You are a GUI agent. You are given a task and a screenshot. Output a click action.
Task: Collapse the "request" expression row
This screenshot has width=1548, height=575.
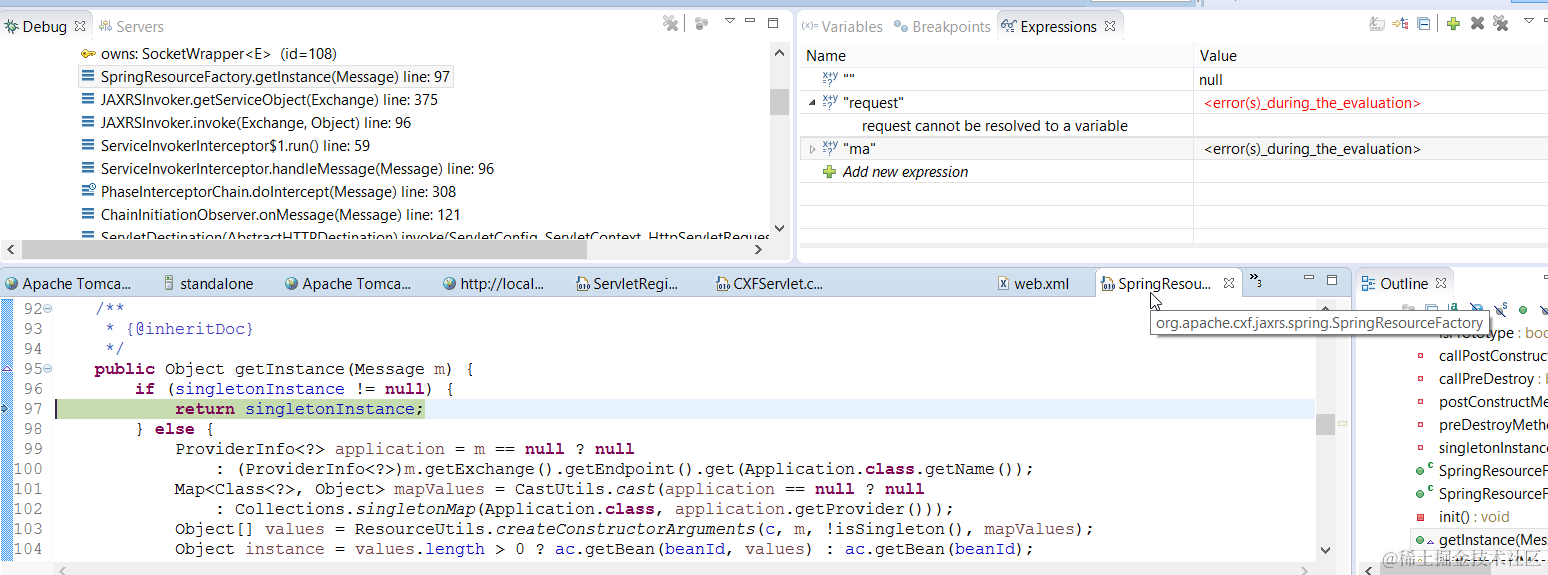click(x=812, y=102)
